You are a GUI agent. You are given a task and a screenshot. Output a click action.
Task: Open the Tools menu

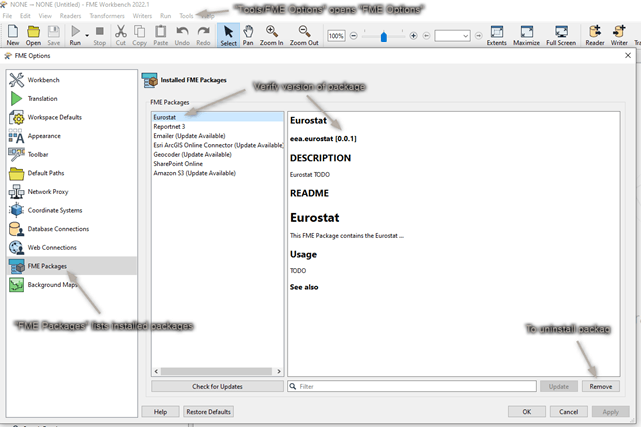coord(185,16)
